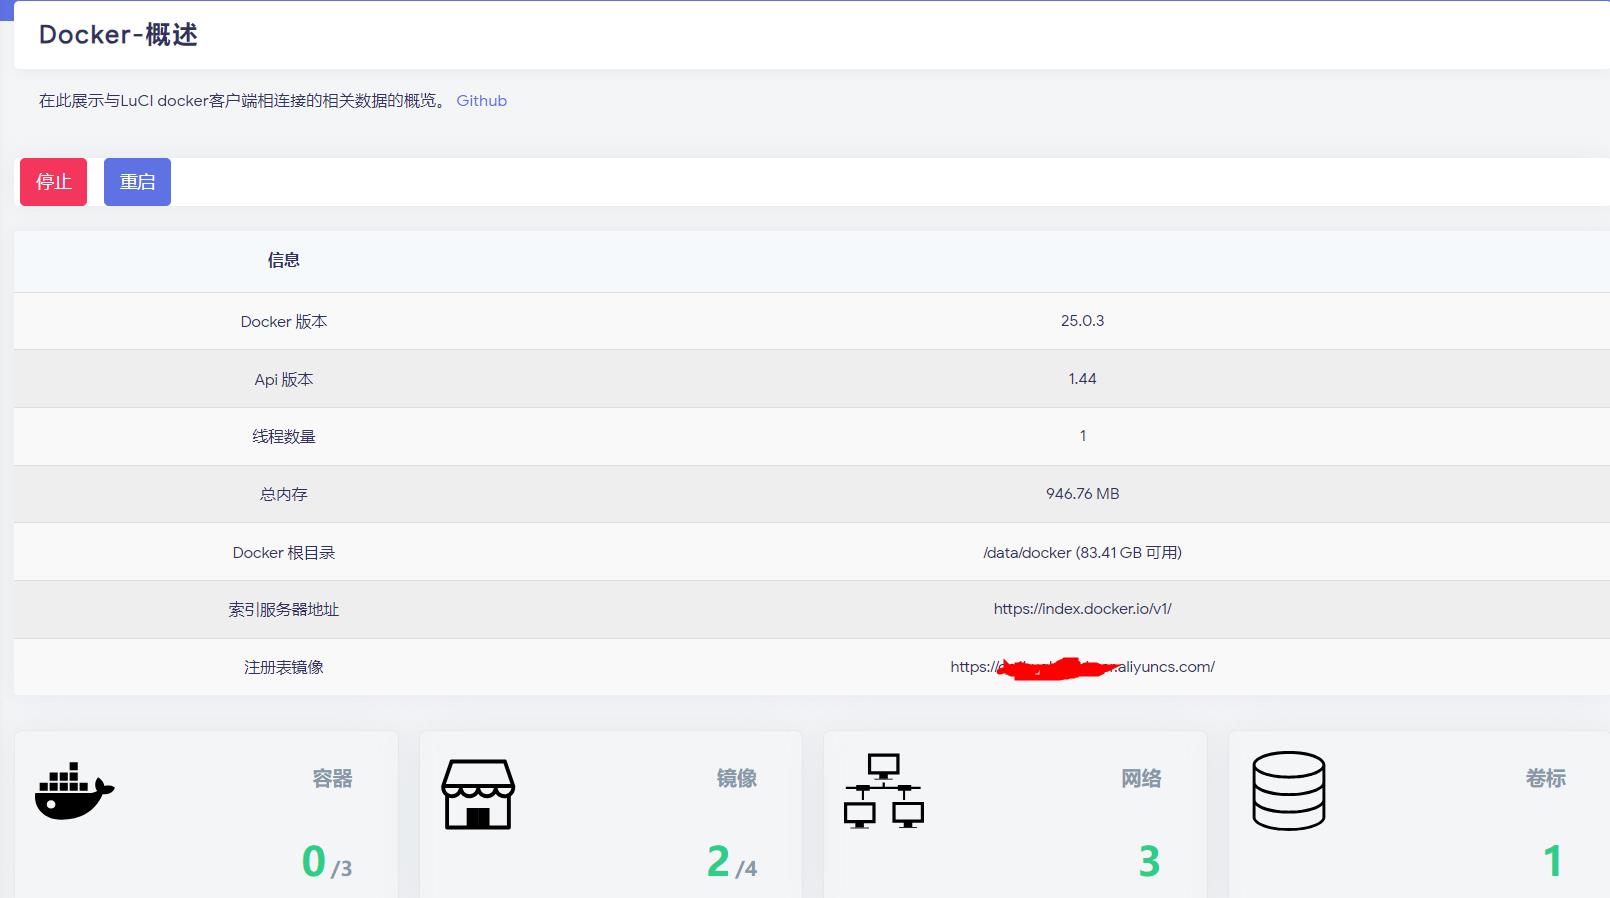This screenshot has width=1610, height=898.
Task: Click the 索引服务器地址 row label
Action: click(x=284, y=610)
